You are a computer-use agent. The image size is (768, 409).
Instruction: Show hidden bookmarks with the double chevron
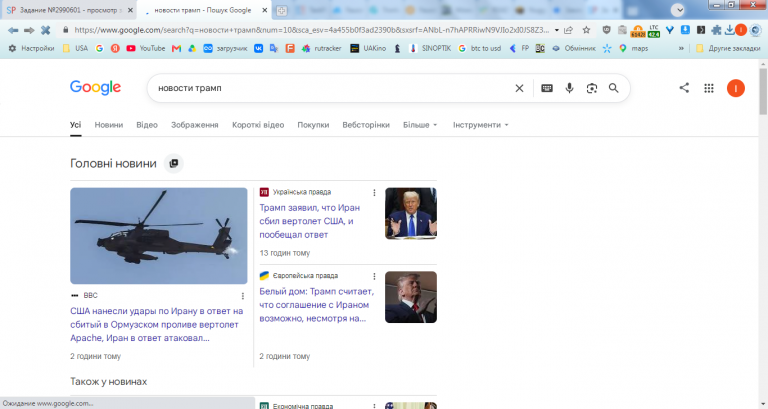point(681,48)
